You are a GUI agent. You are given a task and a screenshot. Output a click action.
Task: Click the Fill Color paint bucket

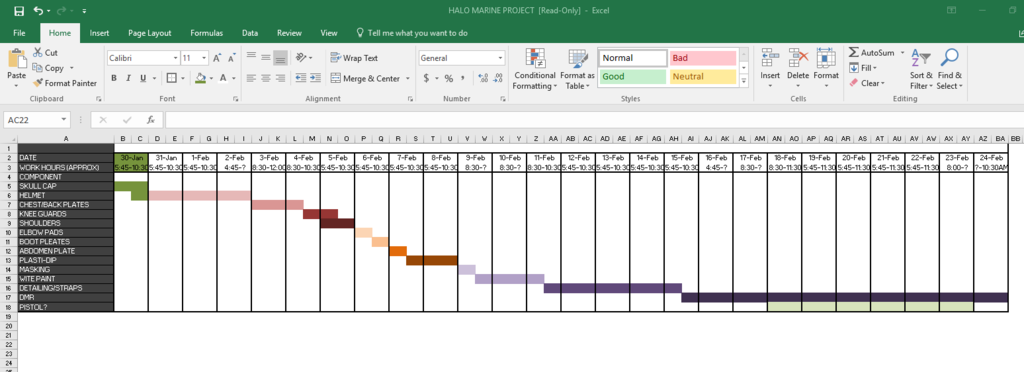(x=201, y=78)
